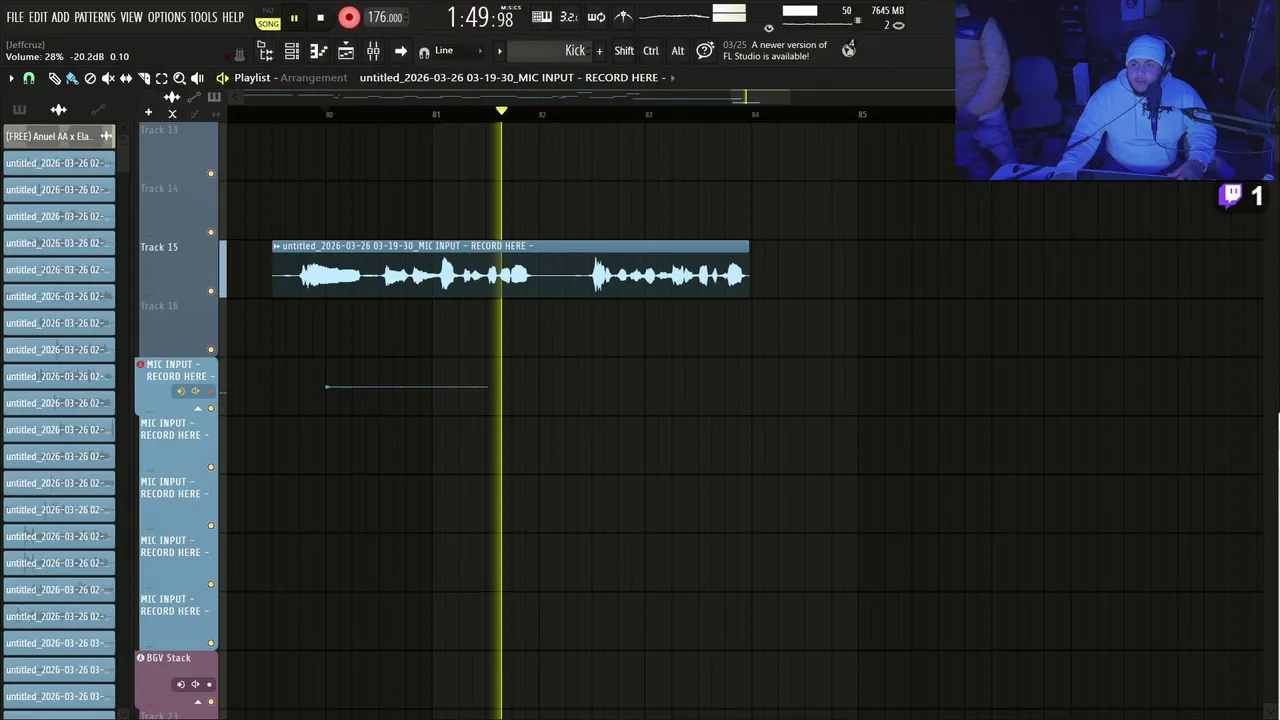Screen dimensions: 1280x720
Task: Open the EDIT menu
Action: click(x=38, y=17)
